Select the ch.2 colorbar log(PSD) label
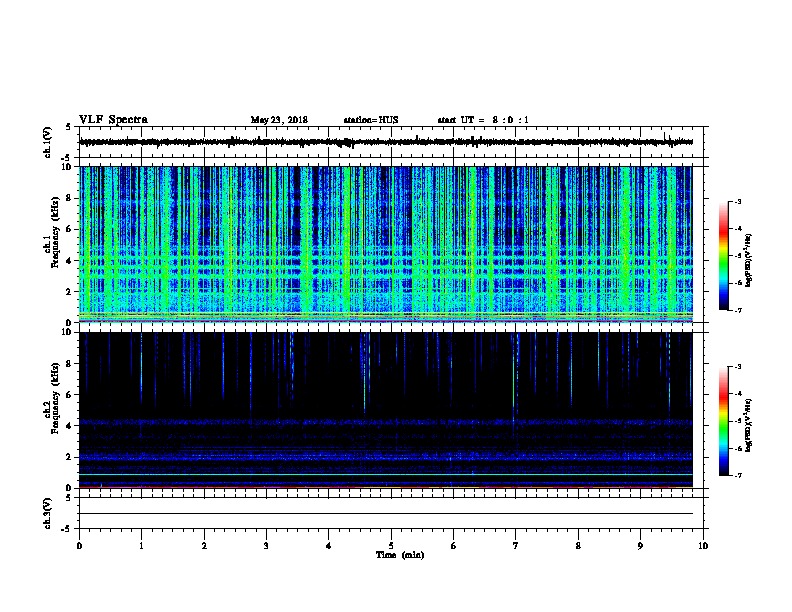 [x=749, y=425]
